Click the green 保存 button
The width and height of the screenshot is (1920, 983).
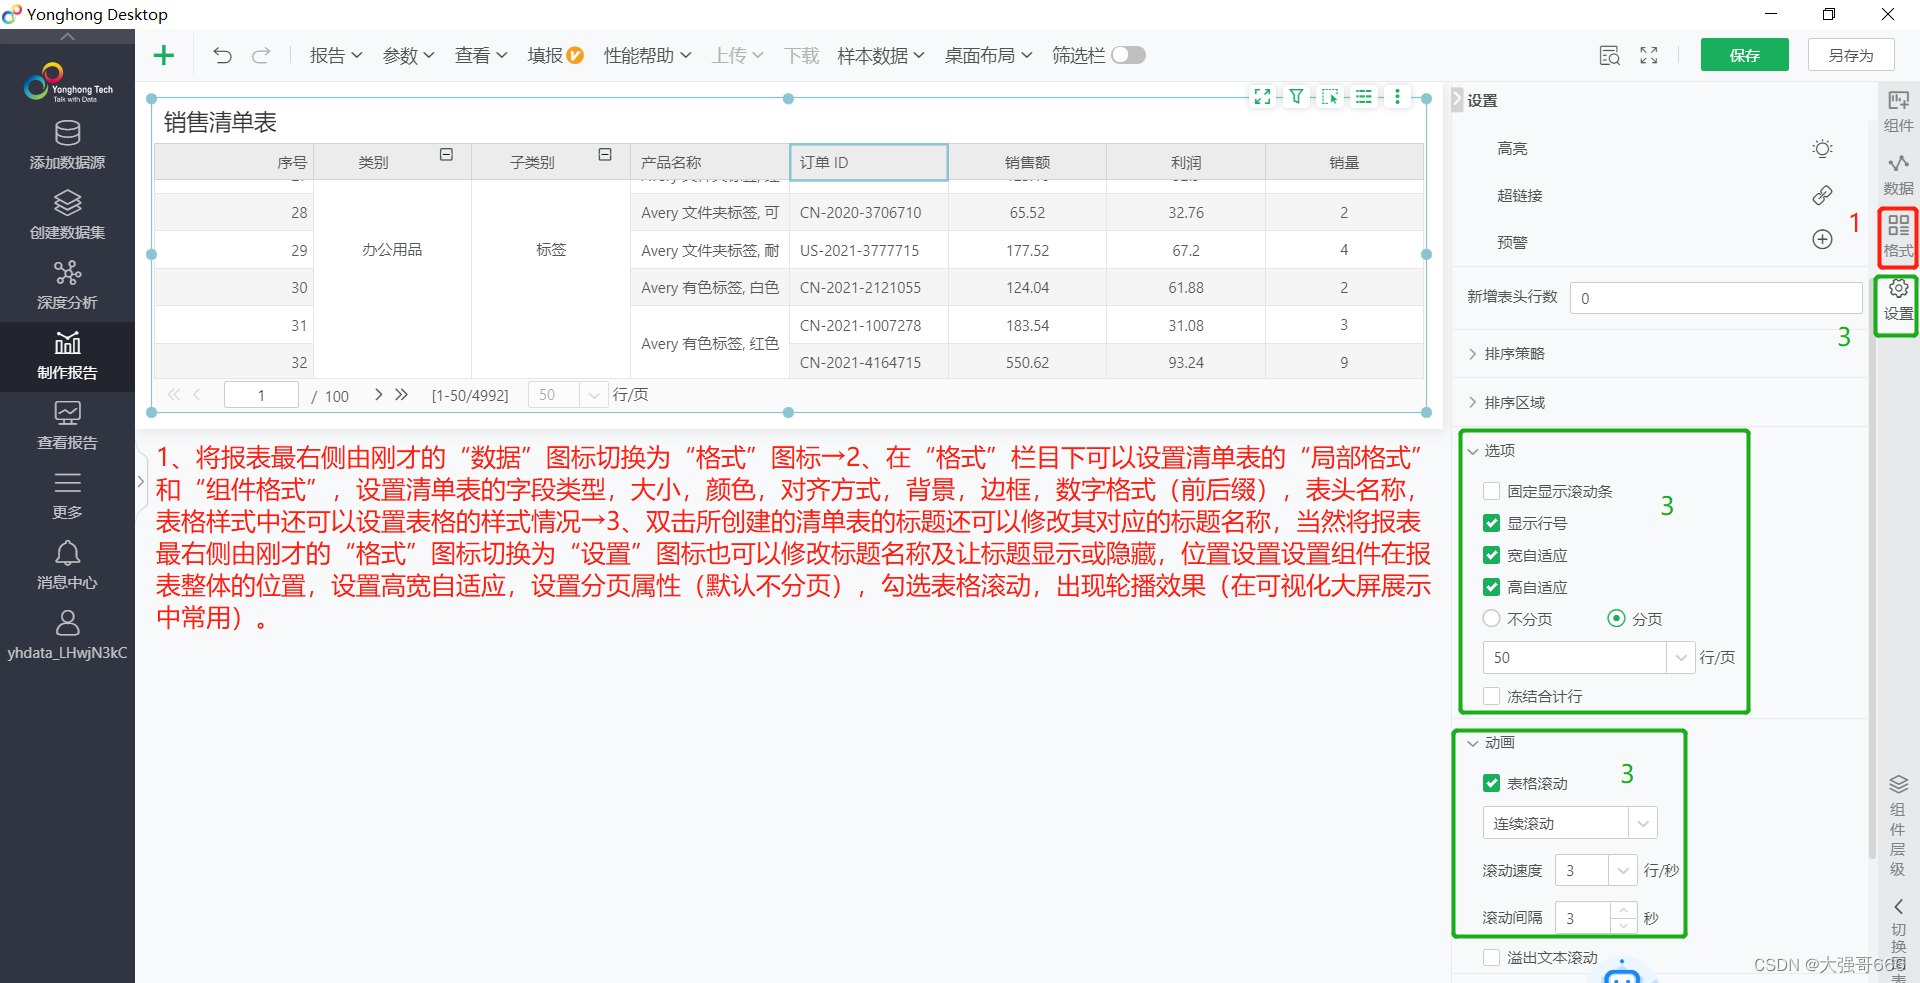pyautogui.click(x=1744, y=55)
